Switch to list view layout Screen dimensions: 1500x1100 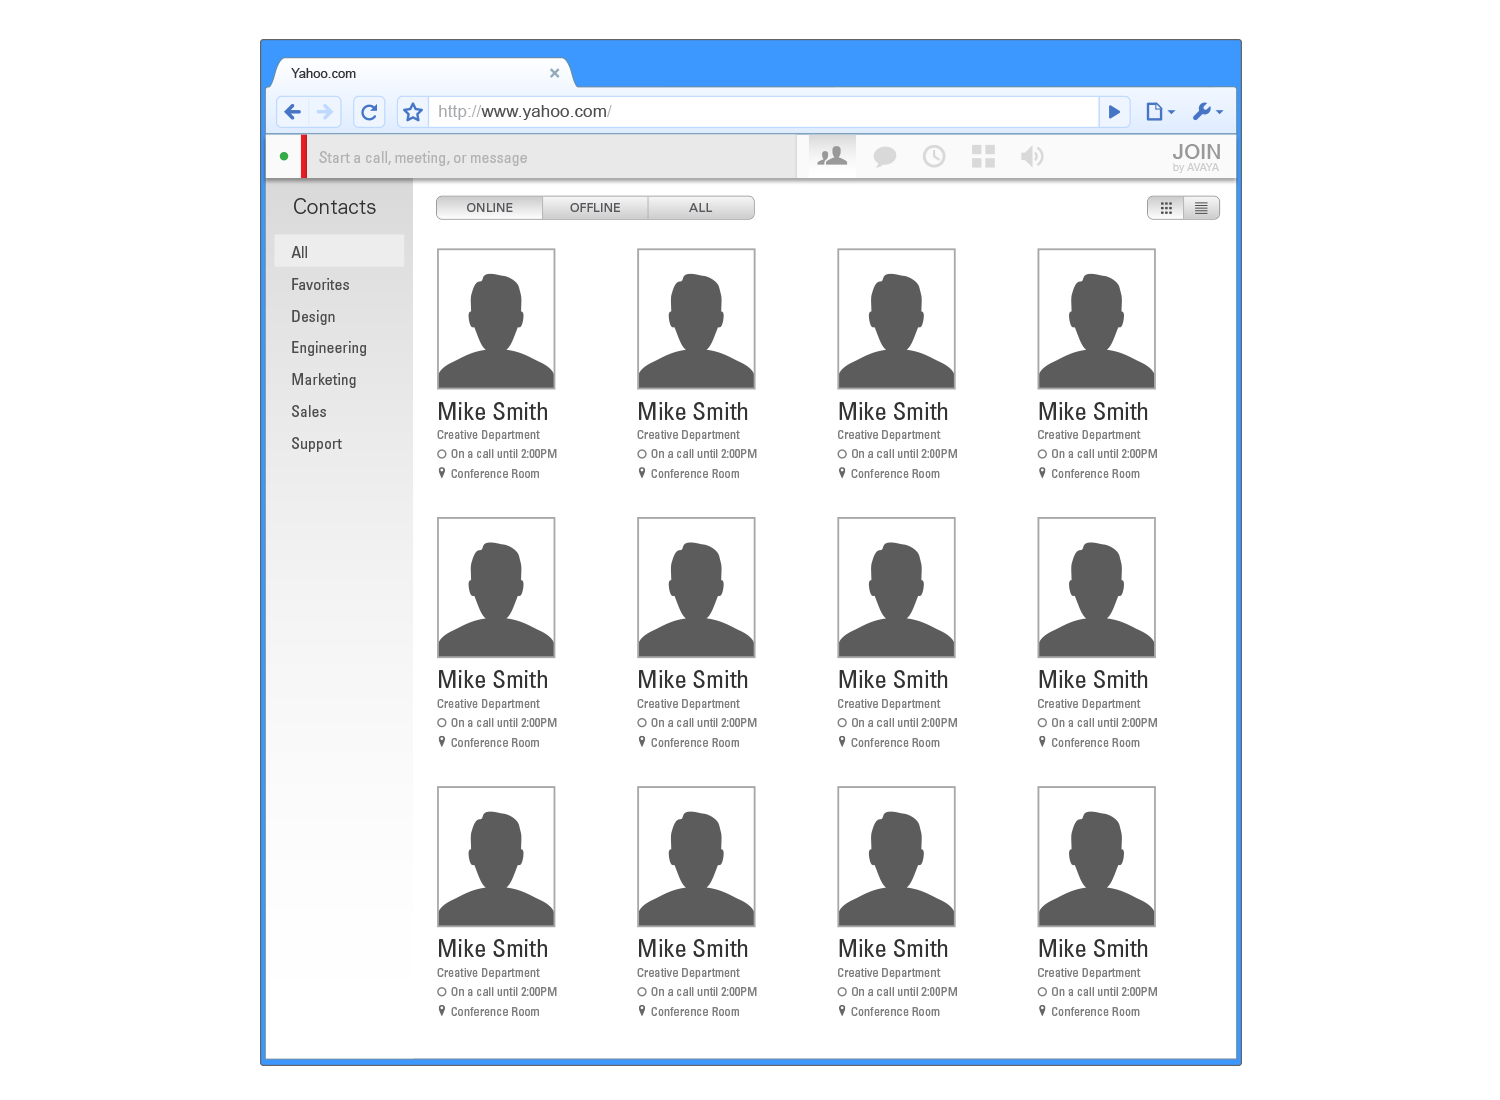pyautogui.click(x=1201, y=208)
